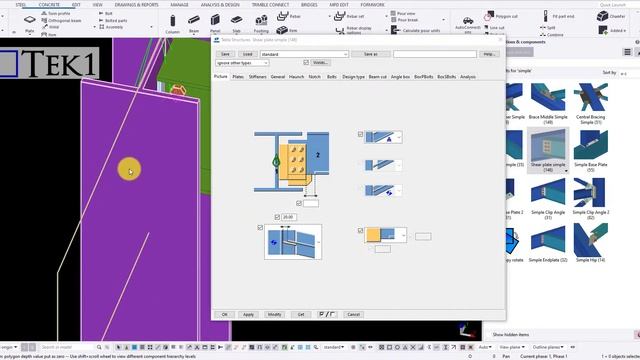Viewport: 640px width, 360px height.
Task: Toggle checkbox beside the first weld-type option image
Action: click(x=360, y=134)
